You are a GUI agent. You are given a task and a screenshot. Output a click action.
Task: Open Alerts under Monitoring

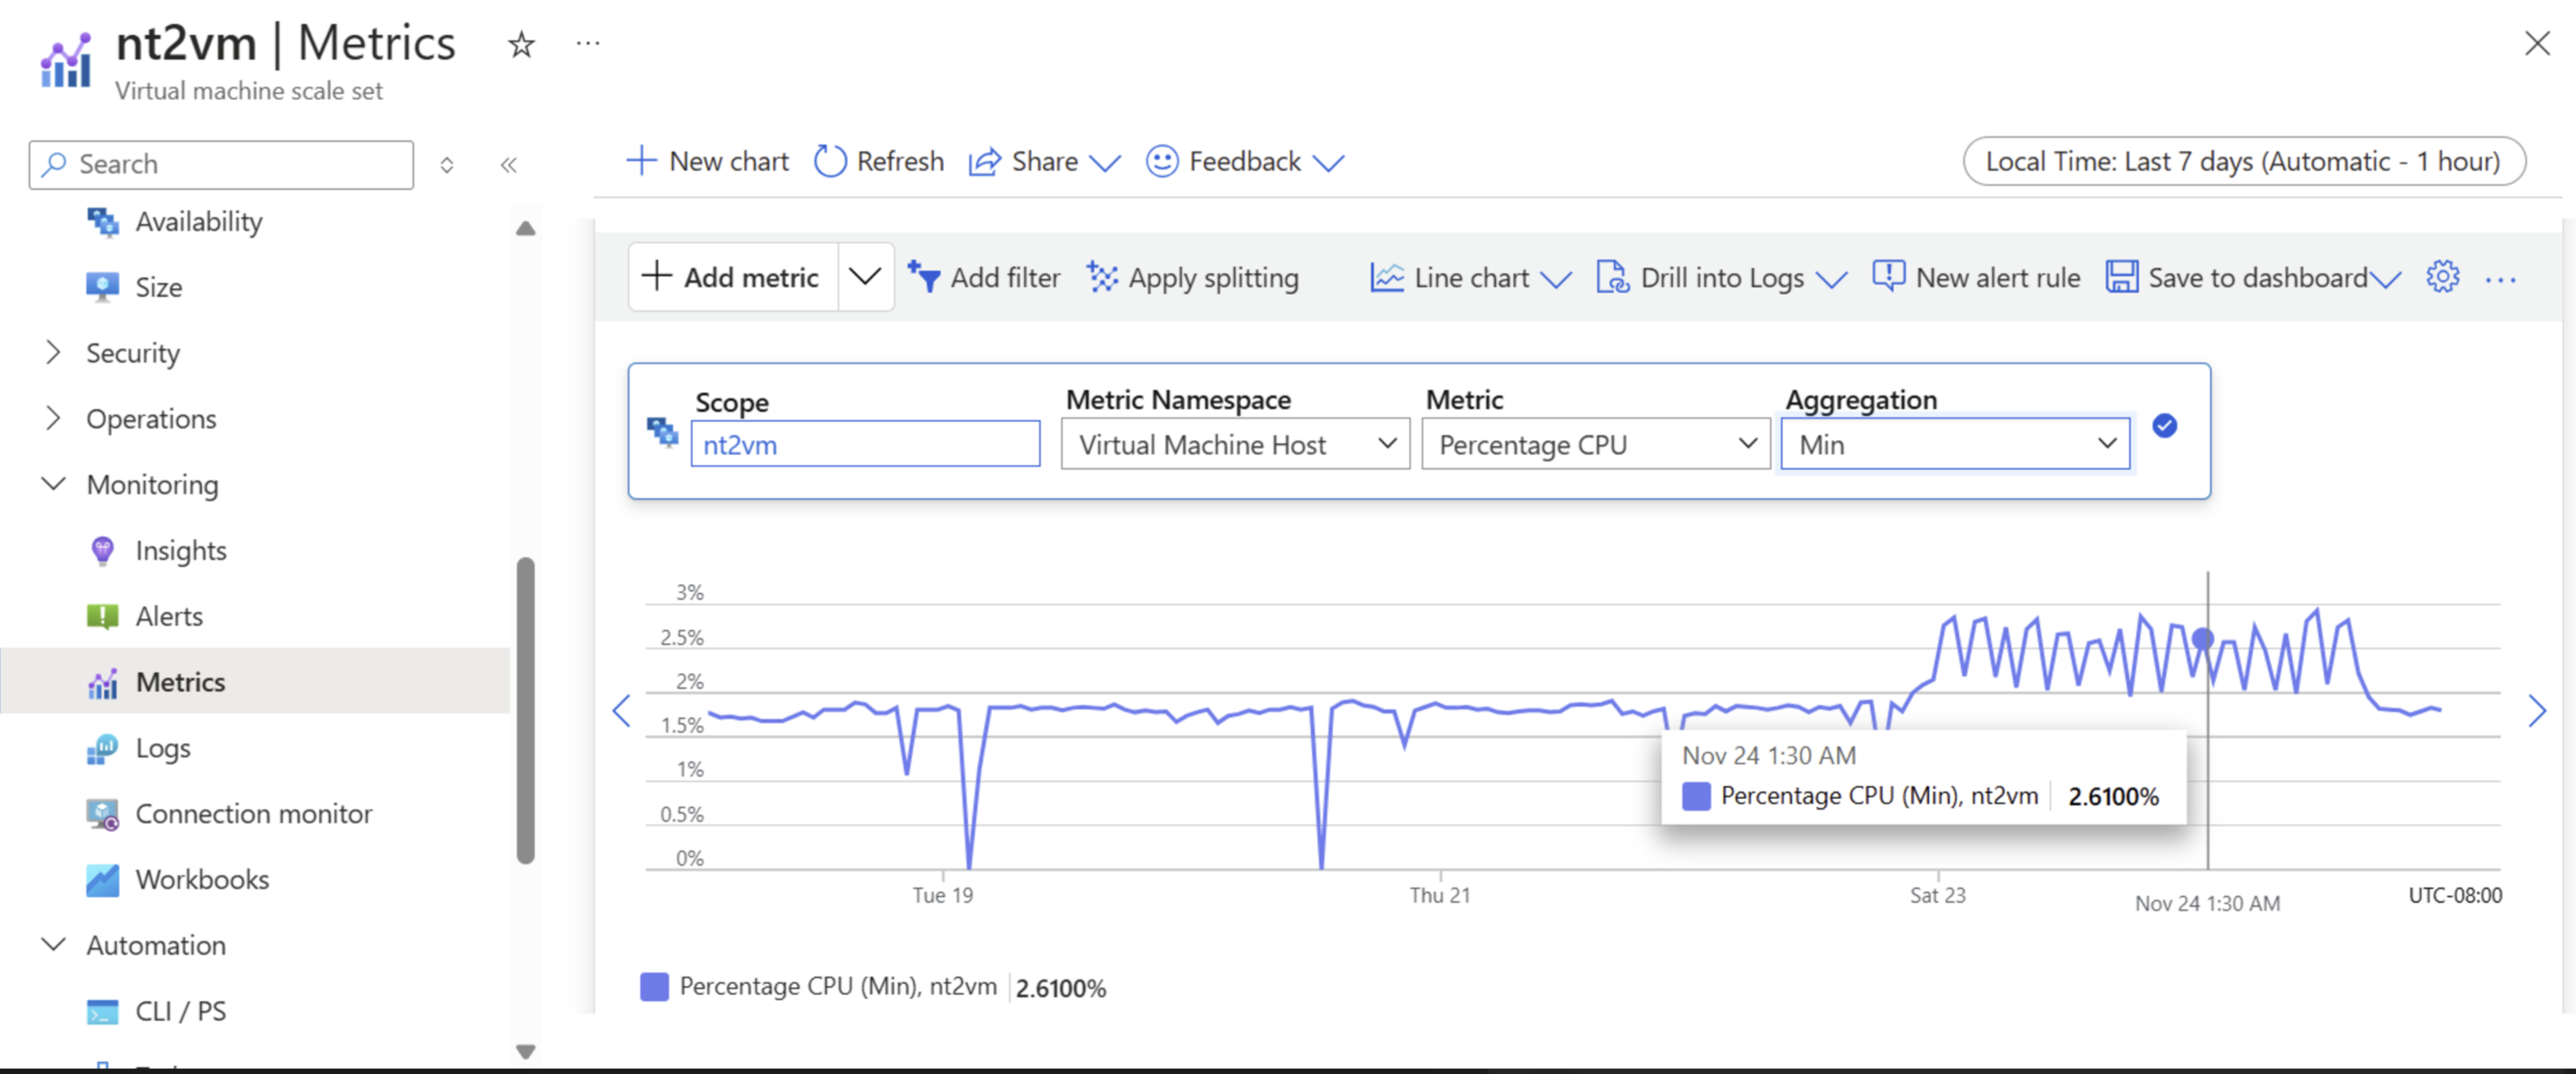pyautogui.click(x=169, y=617)
